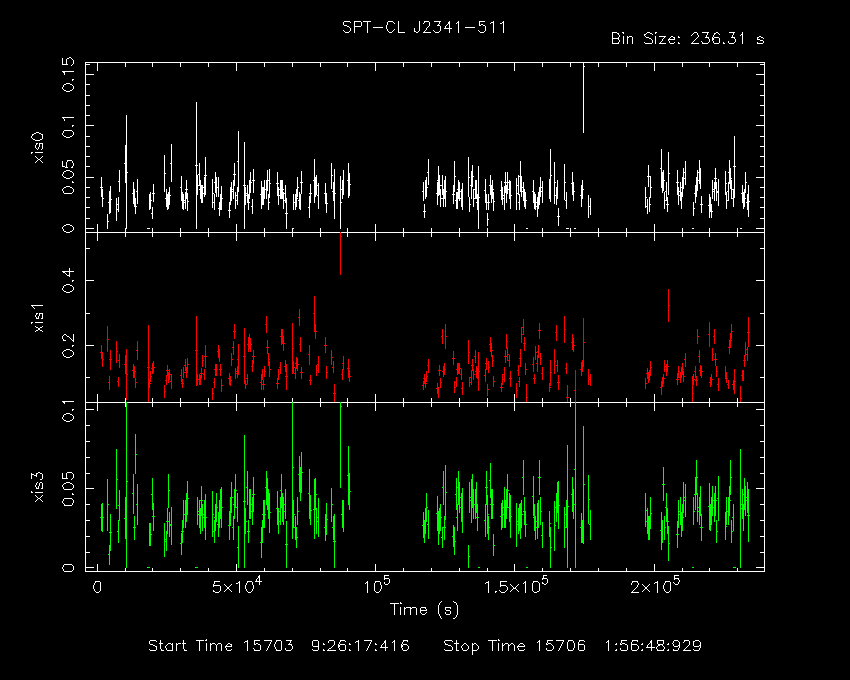Click the 0.2 tick label on xis1 axis
The height and width of the screenshot is (680, 850).
pyautogui.click(x=69, y=345)
